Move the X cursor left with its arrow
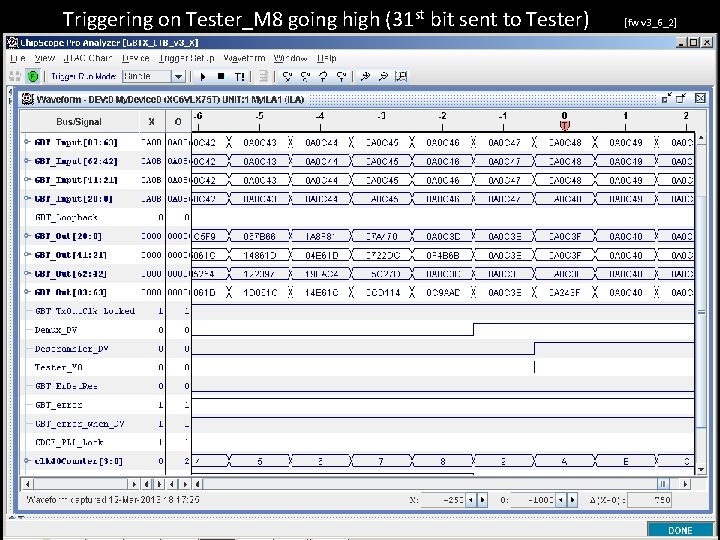 tap(471, 500)
